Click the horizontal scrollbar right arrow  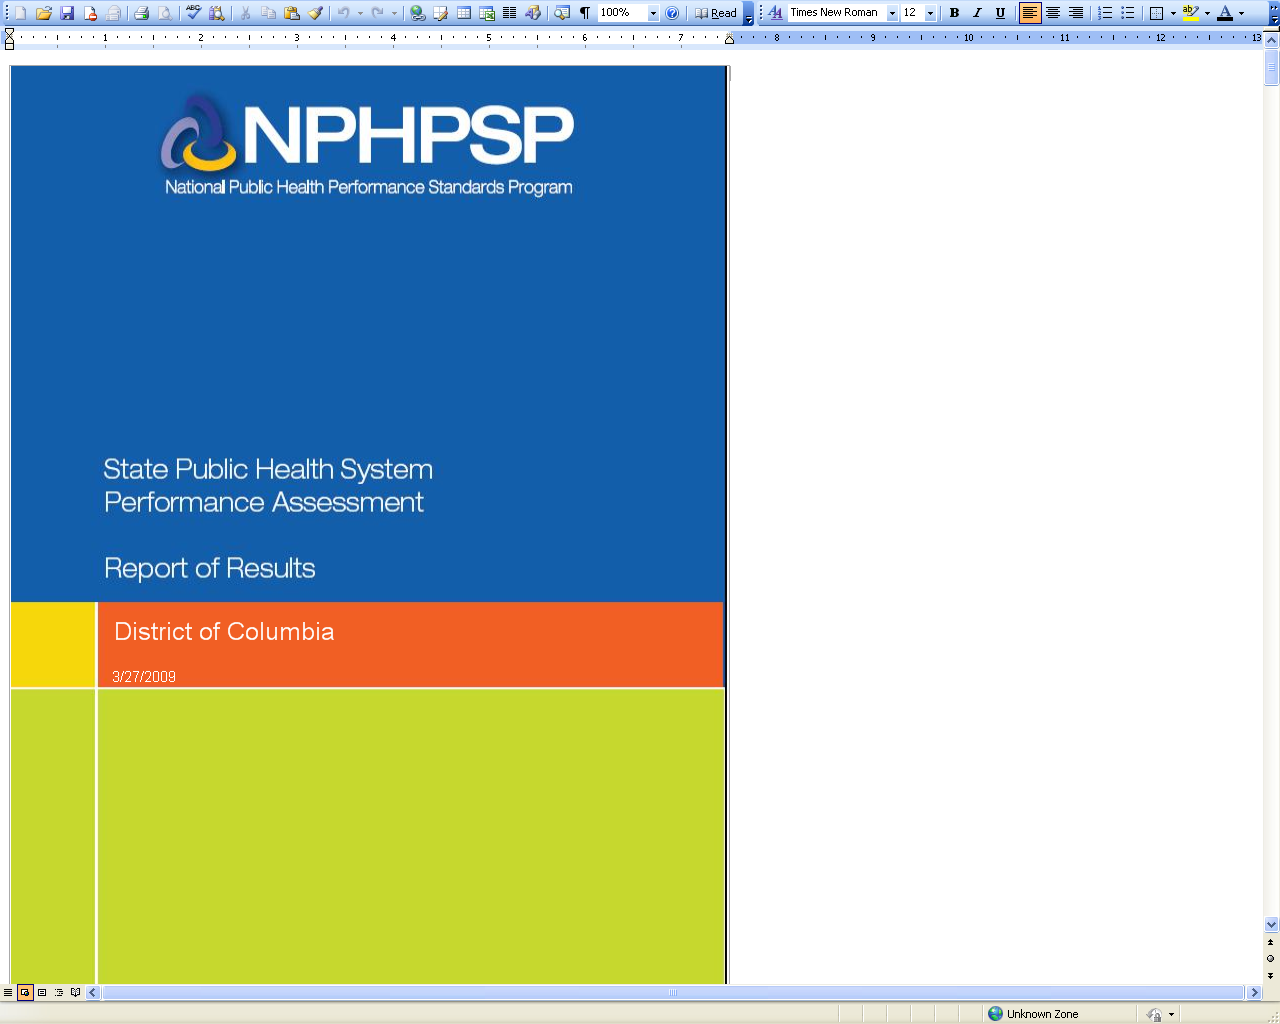(1255, 993)
